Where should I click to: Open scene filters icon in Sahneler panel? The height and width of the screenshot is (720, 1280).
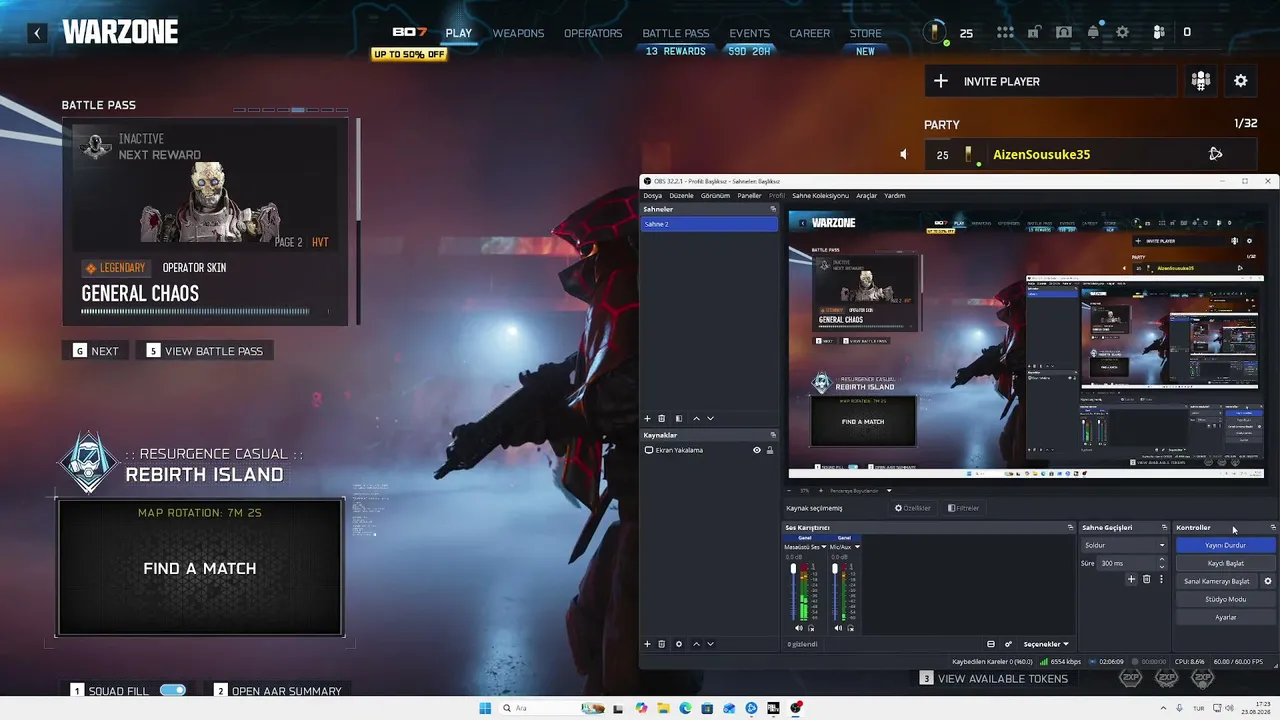click(x=679, y=418)
